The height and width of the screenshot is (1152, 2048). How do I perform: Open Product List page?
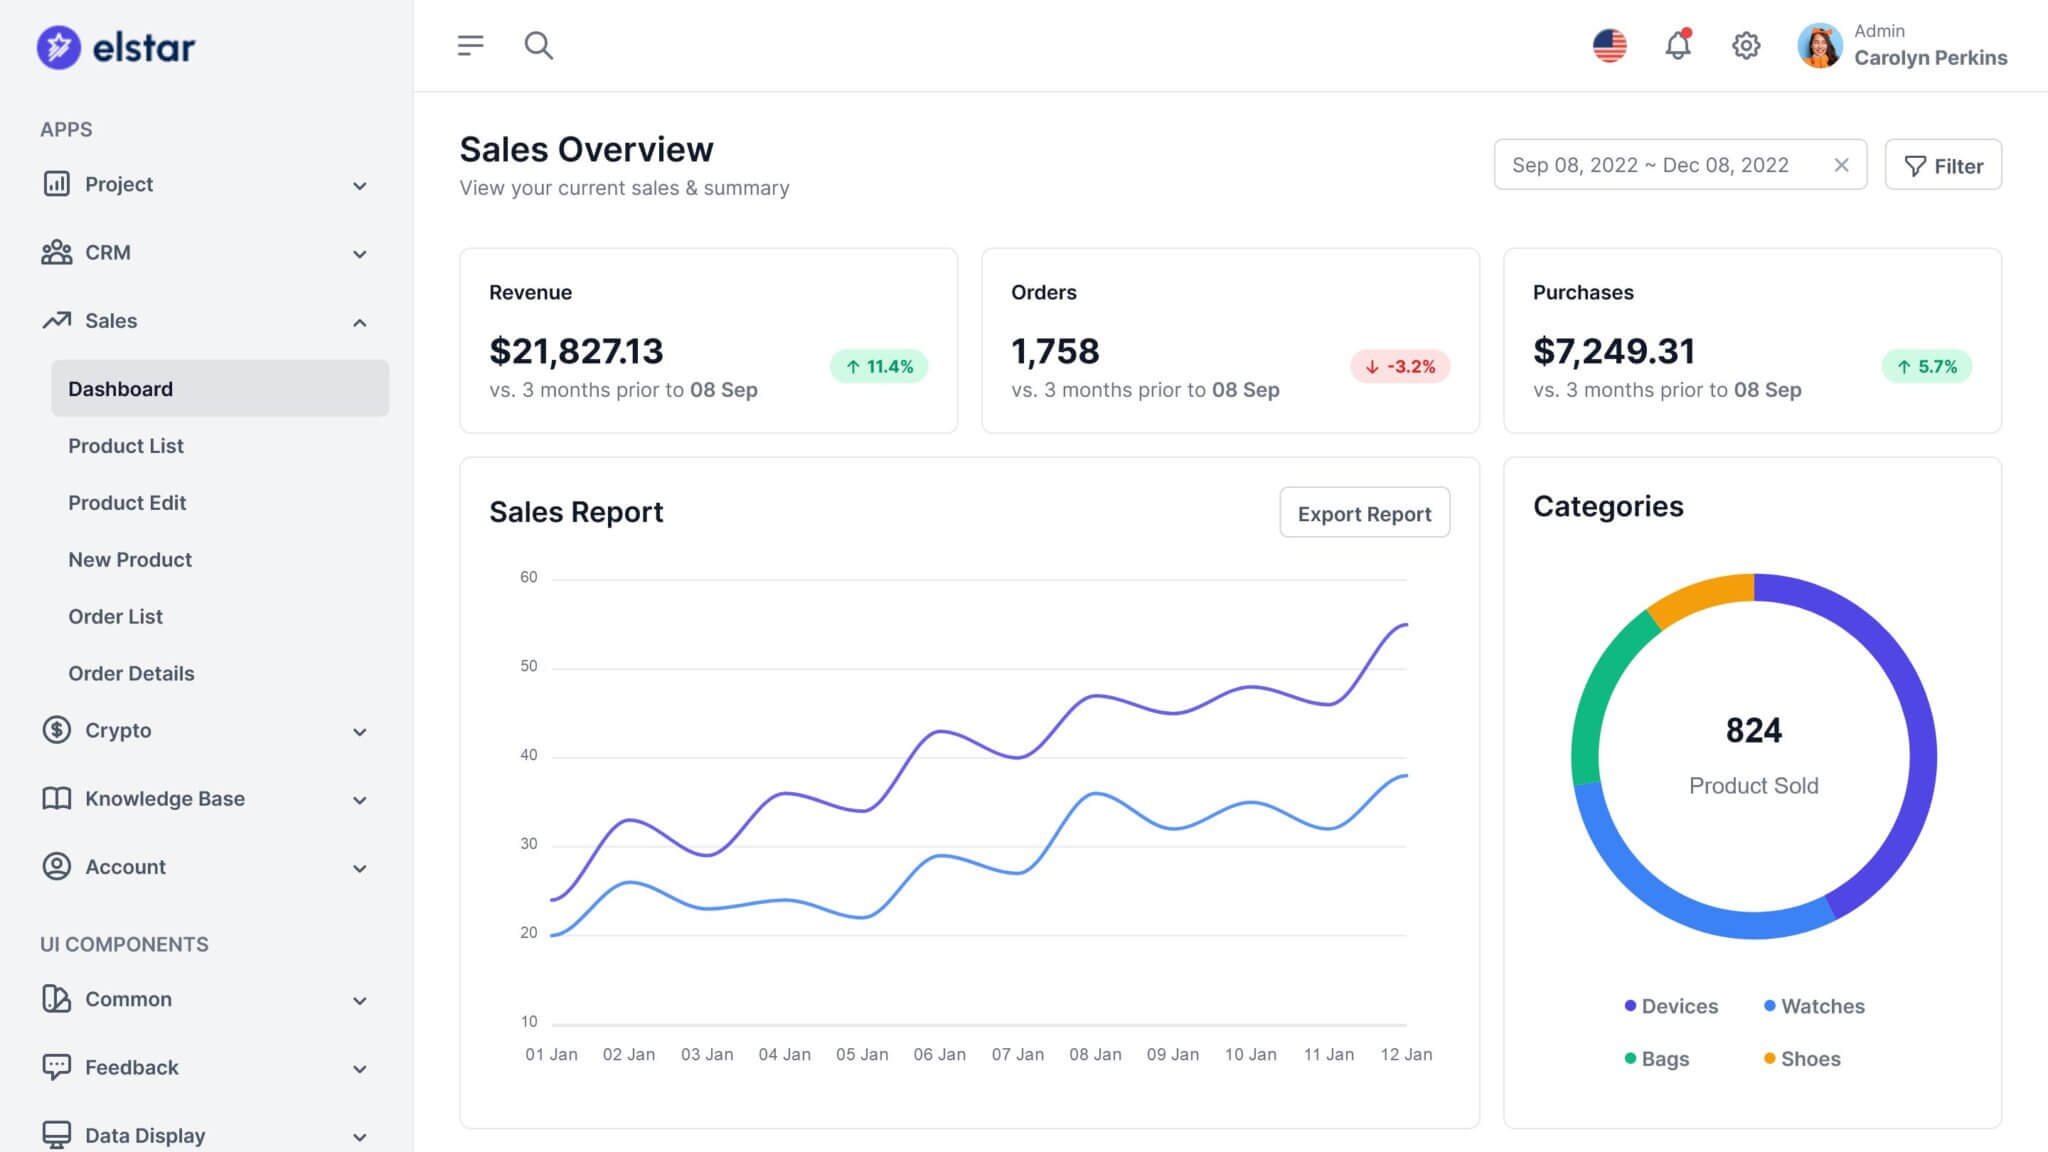(126, 445)
